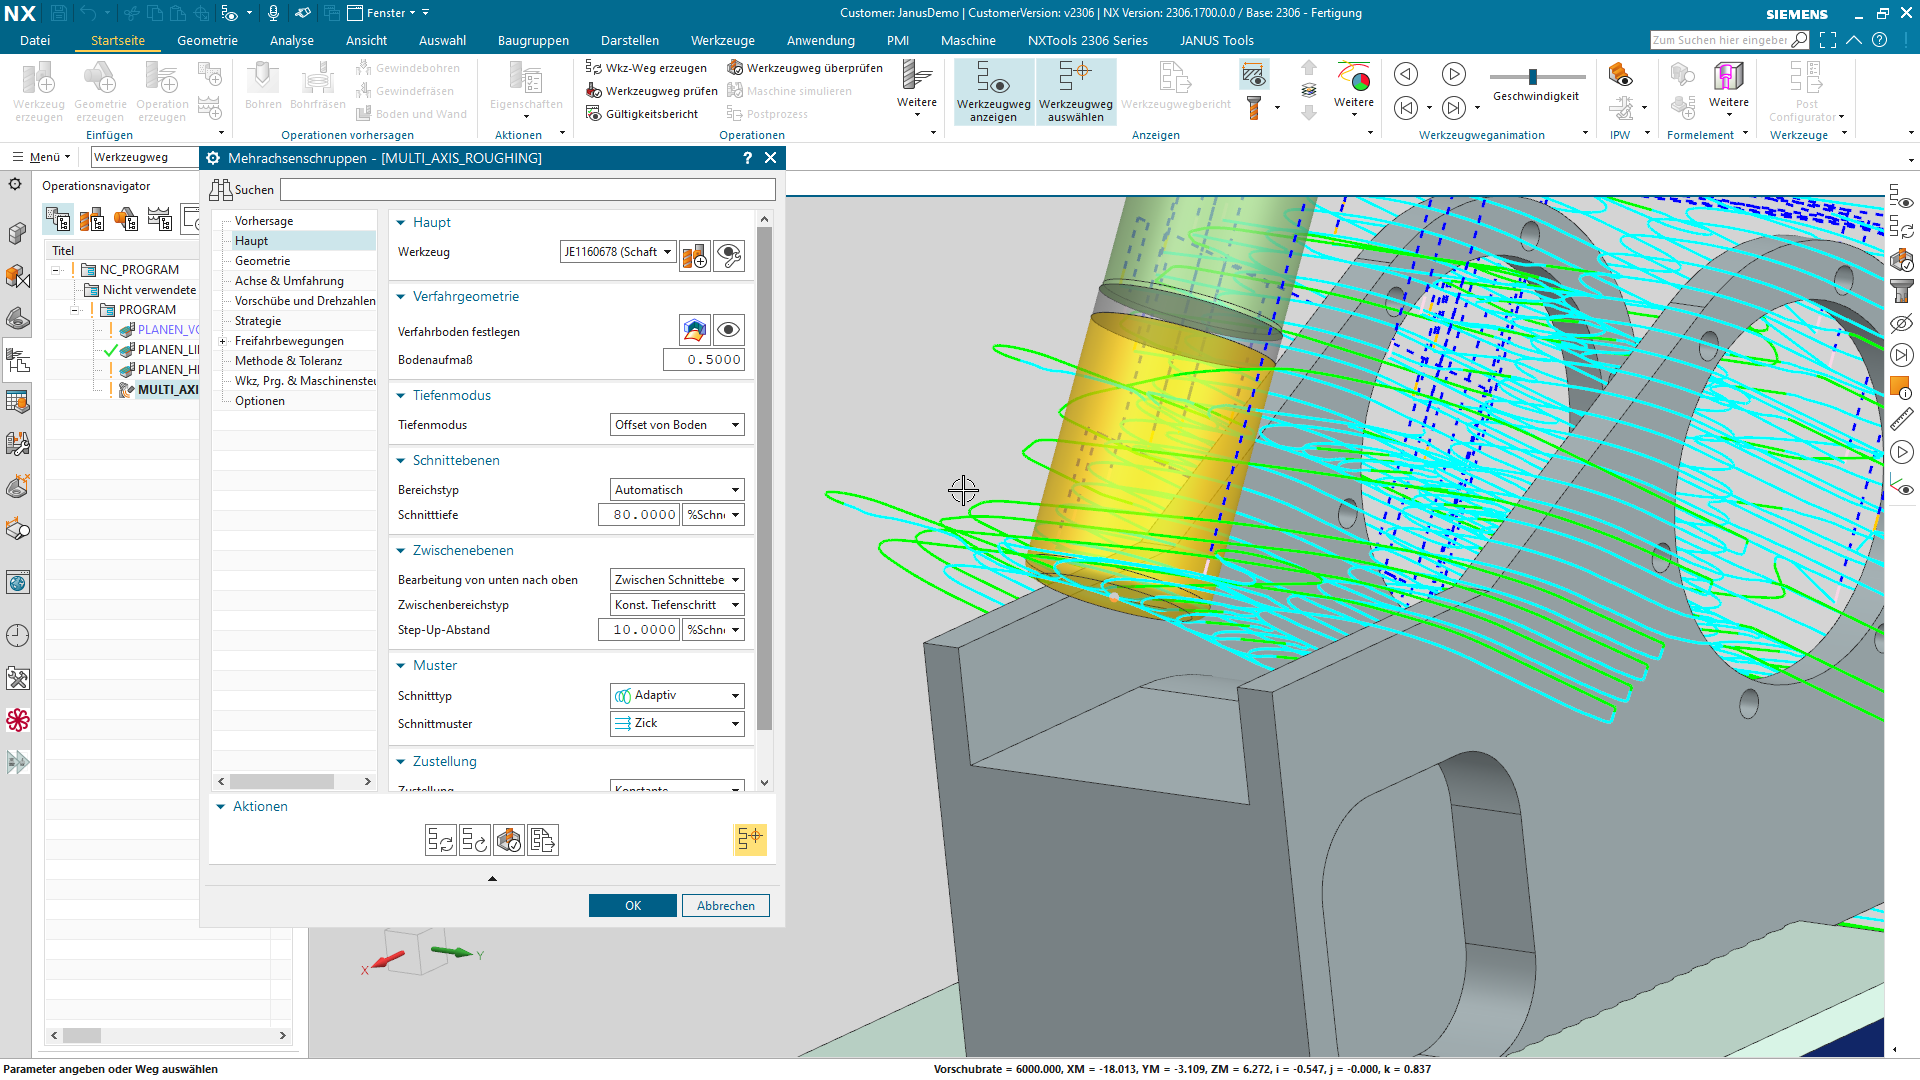Toggle Werkzeugweg anzeigen in ribbon

993,92
